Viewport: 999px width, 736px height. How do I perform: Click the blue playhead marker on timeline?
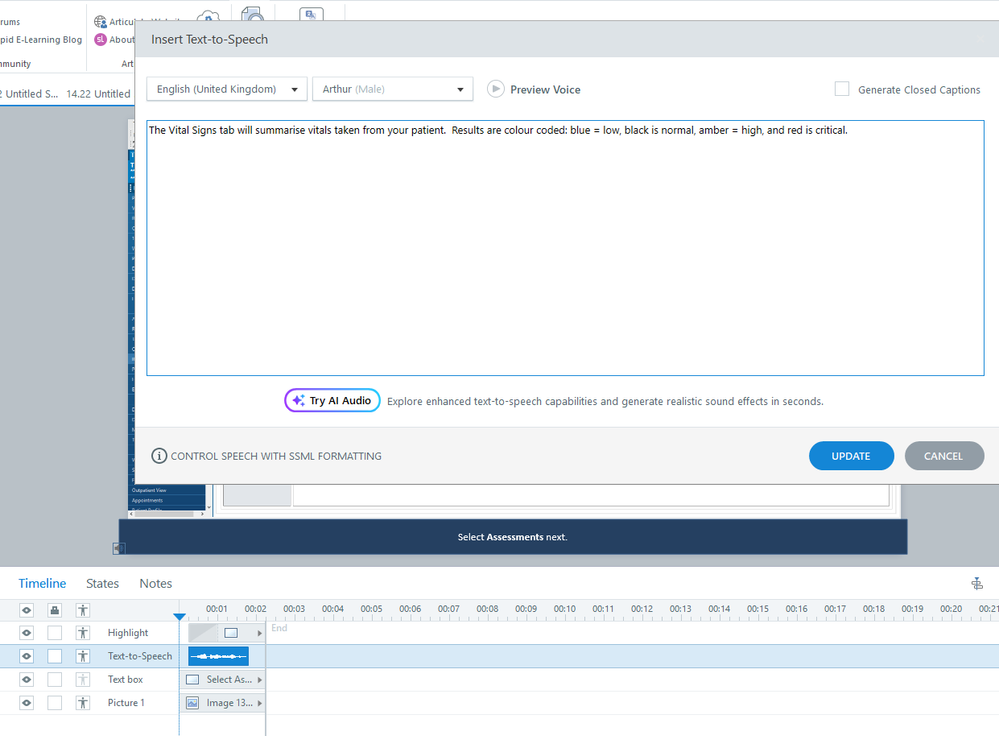180,617
